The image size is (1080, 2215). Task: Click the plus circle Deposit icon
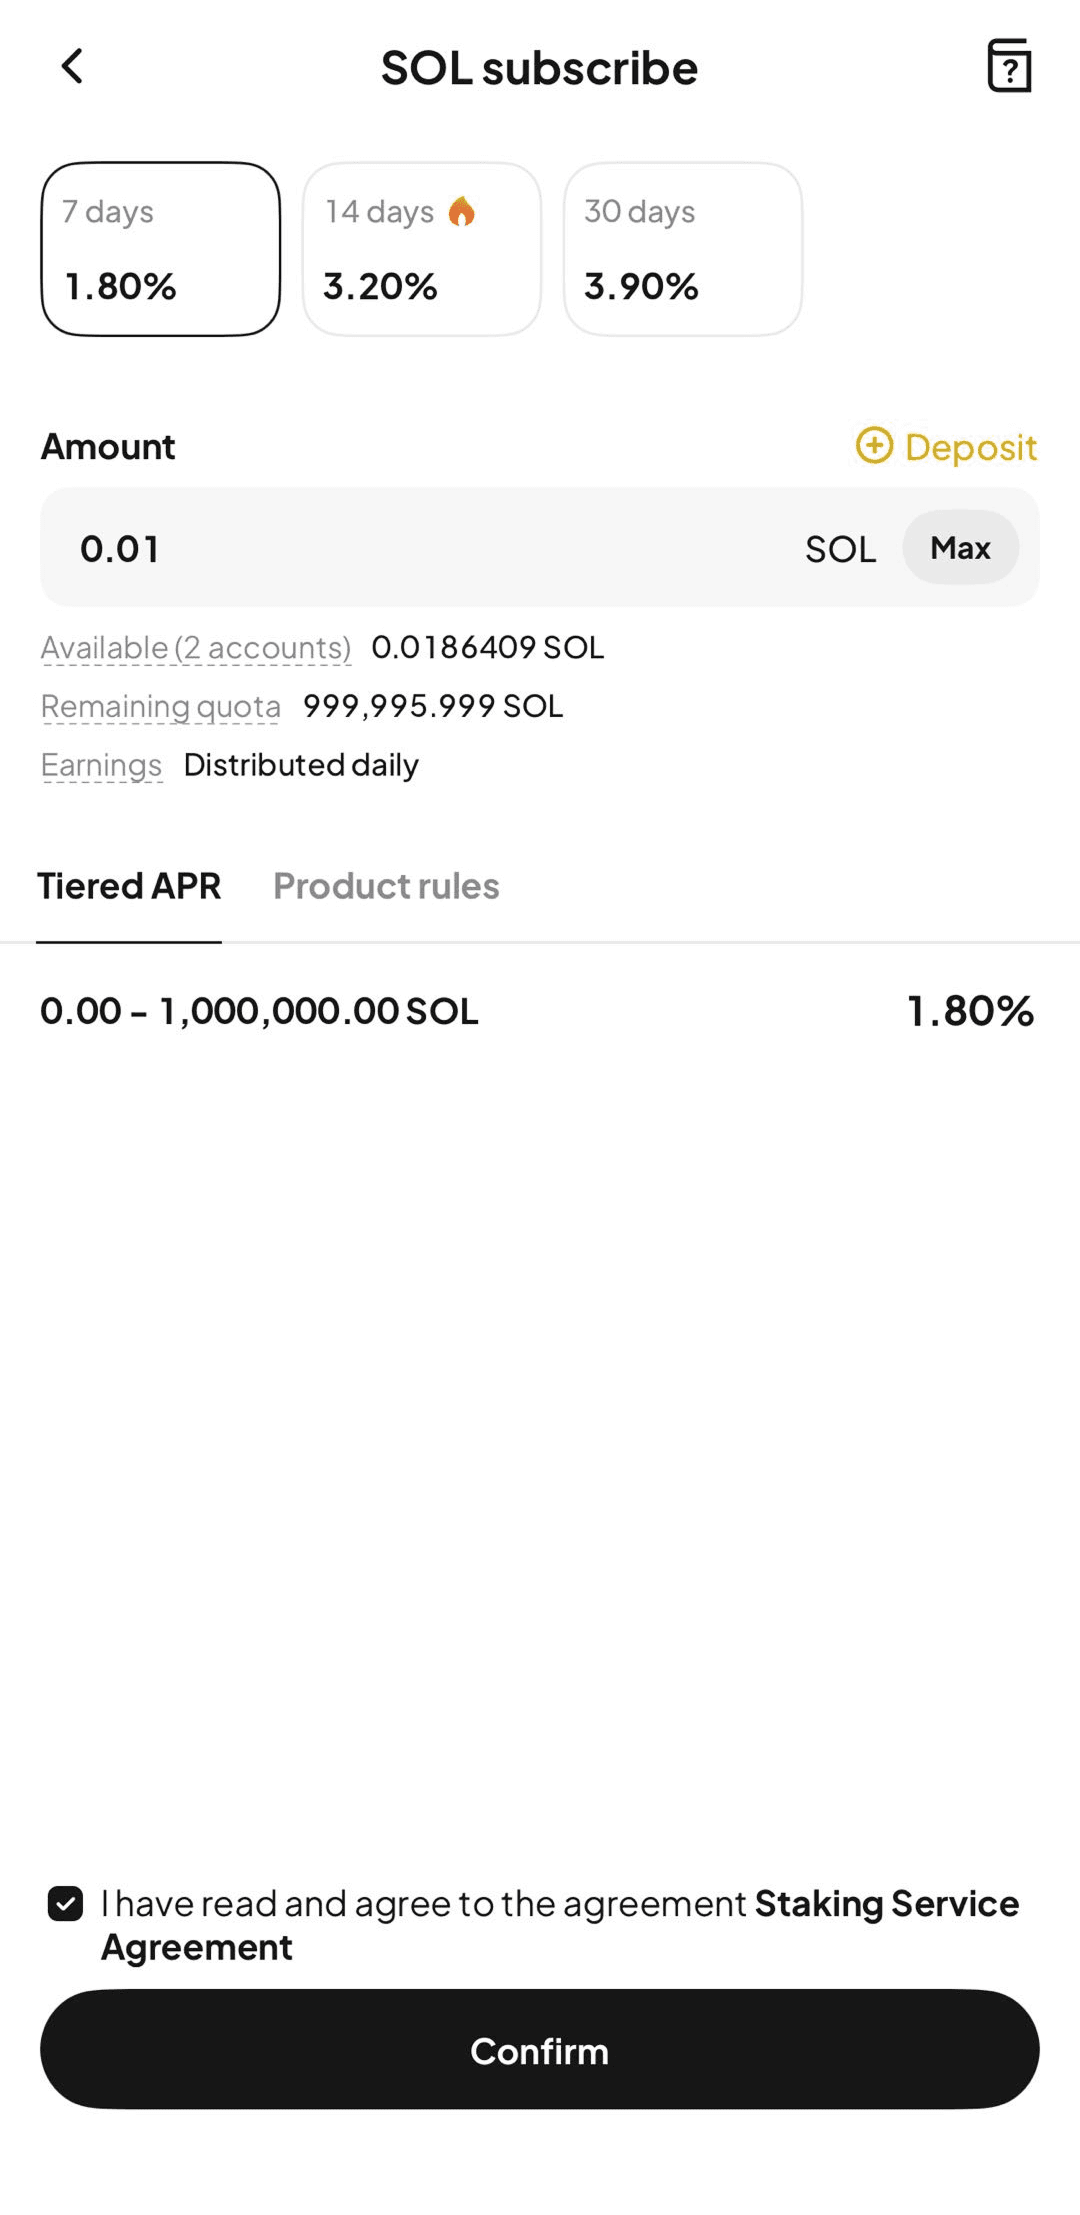tap(874, 446)
